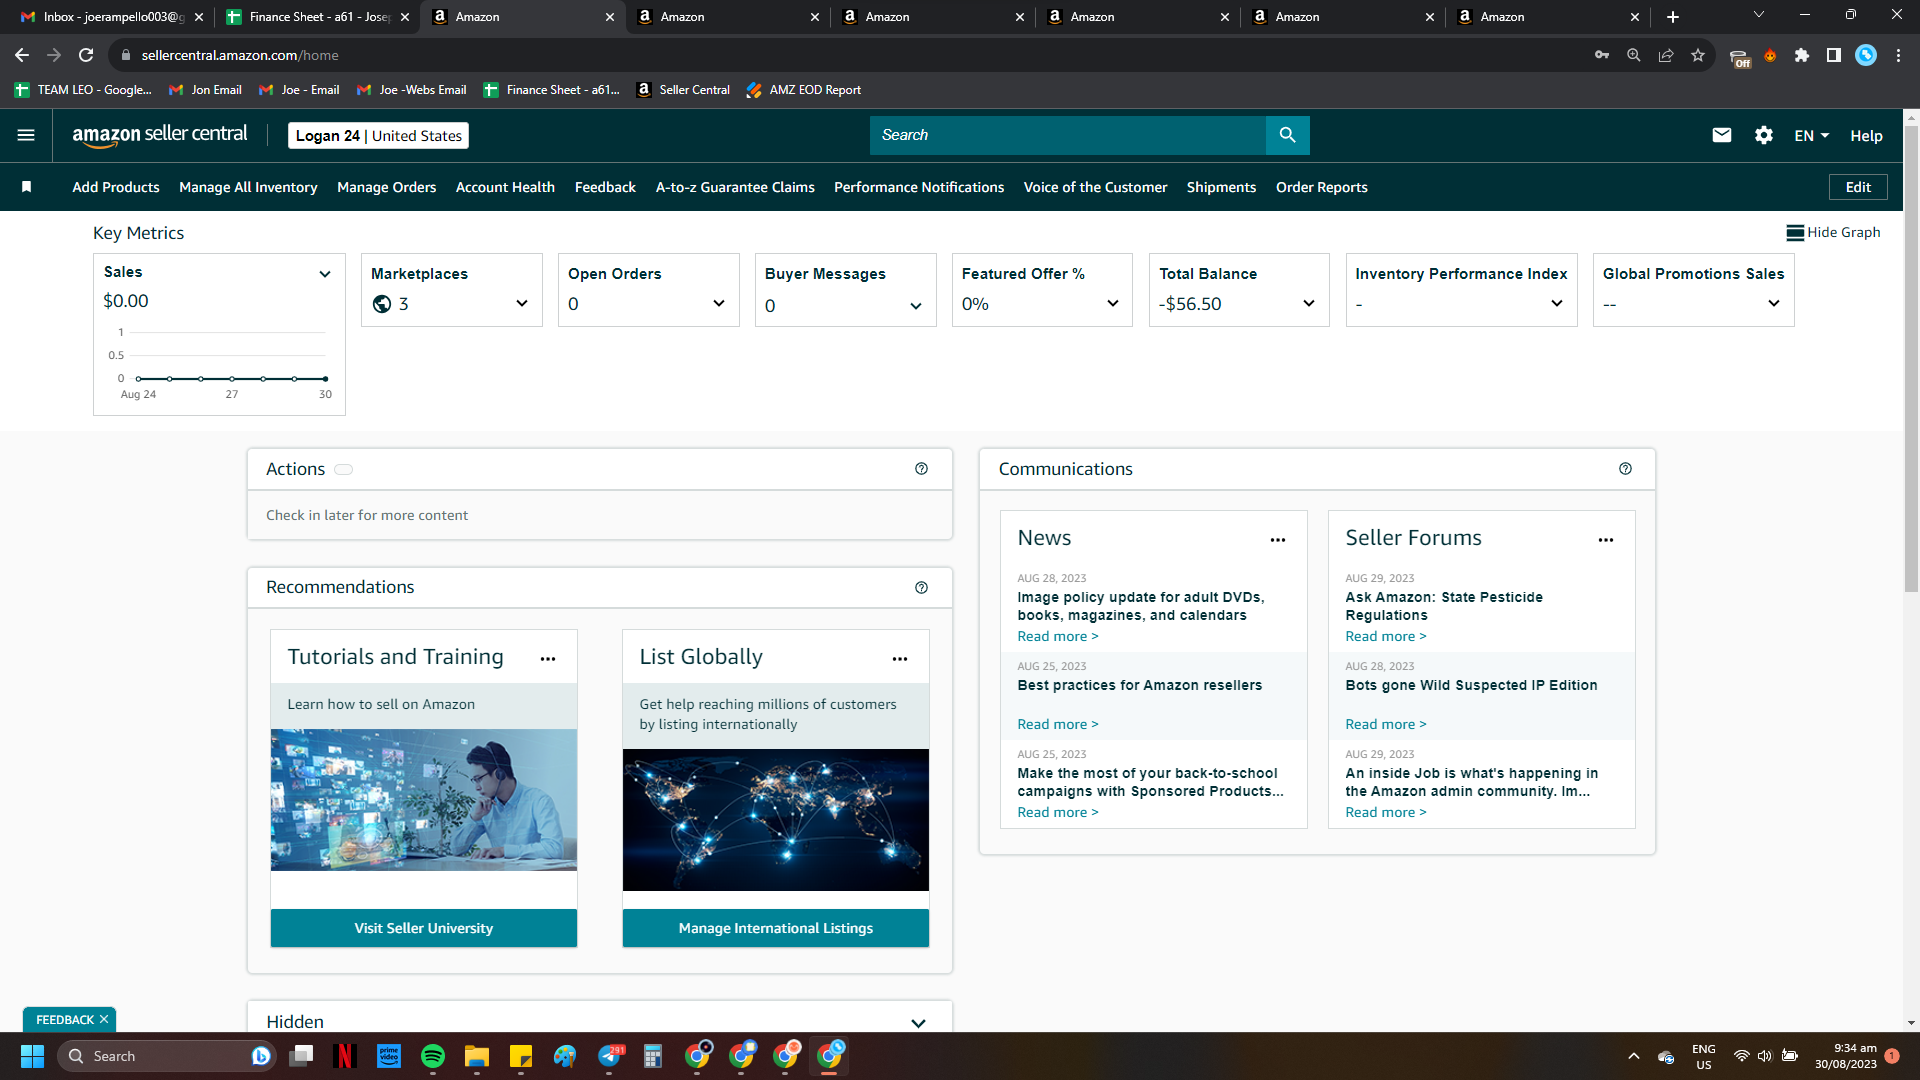
Task: Click the Seller Central search field
Action: pyautogui.click(x=1068, y=135)
